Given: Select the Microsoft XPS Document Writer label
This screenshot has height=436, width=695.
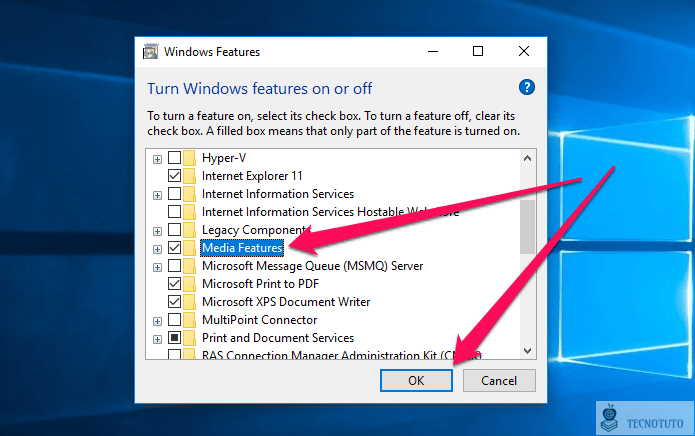Looking at the screenshot, I should 286,302.
